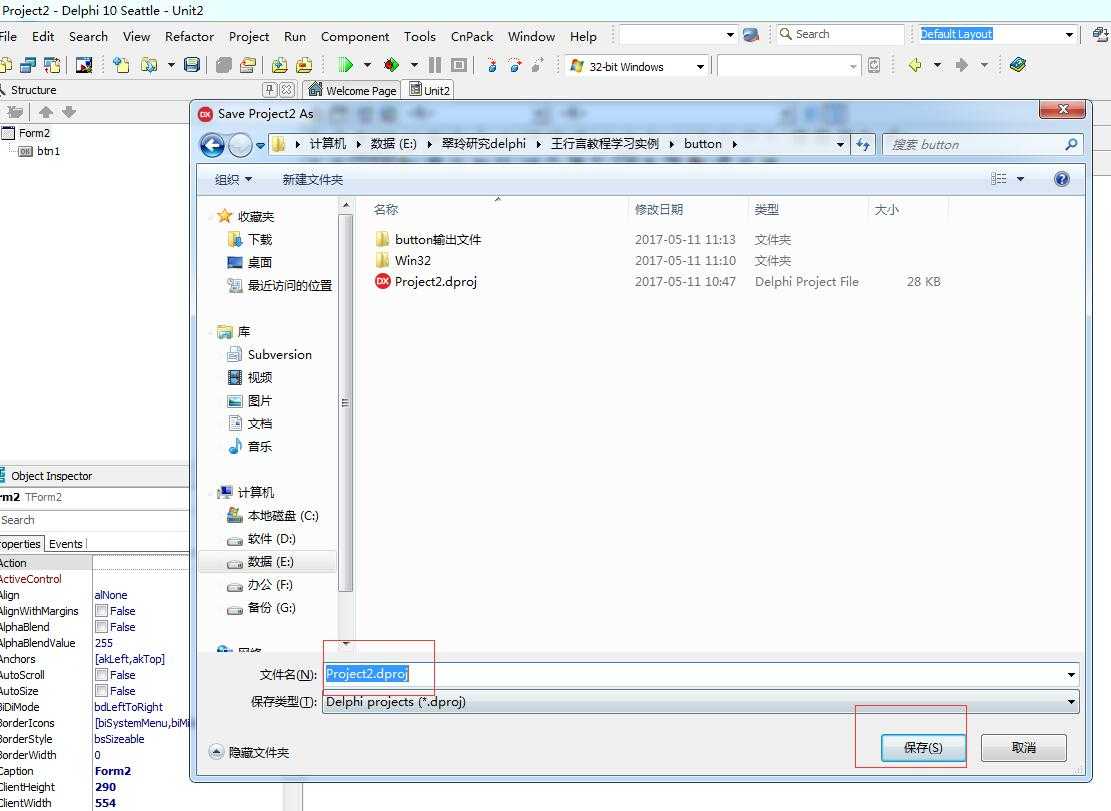Click the Step Over debug icon
This screenshot has width=1111, height=811.
(514, 65)
